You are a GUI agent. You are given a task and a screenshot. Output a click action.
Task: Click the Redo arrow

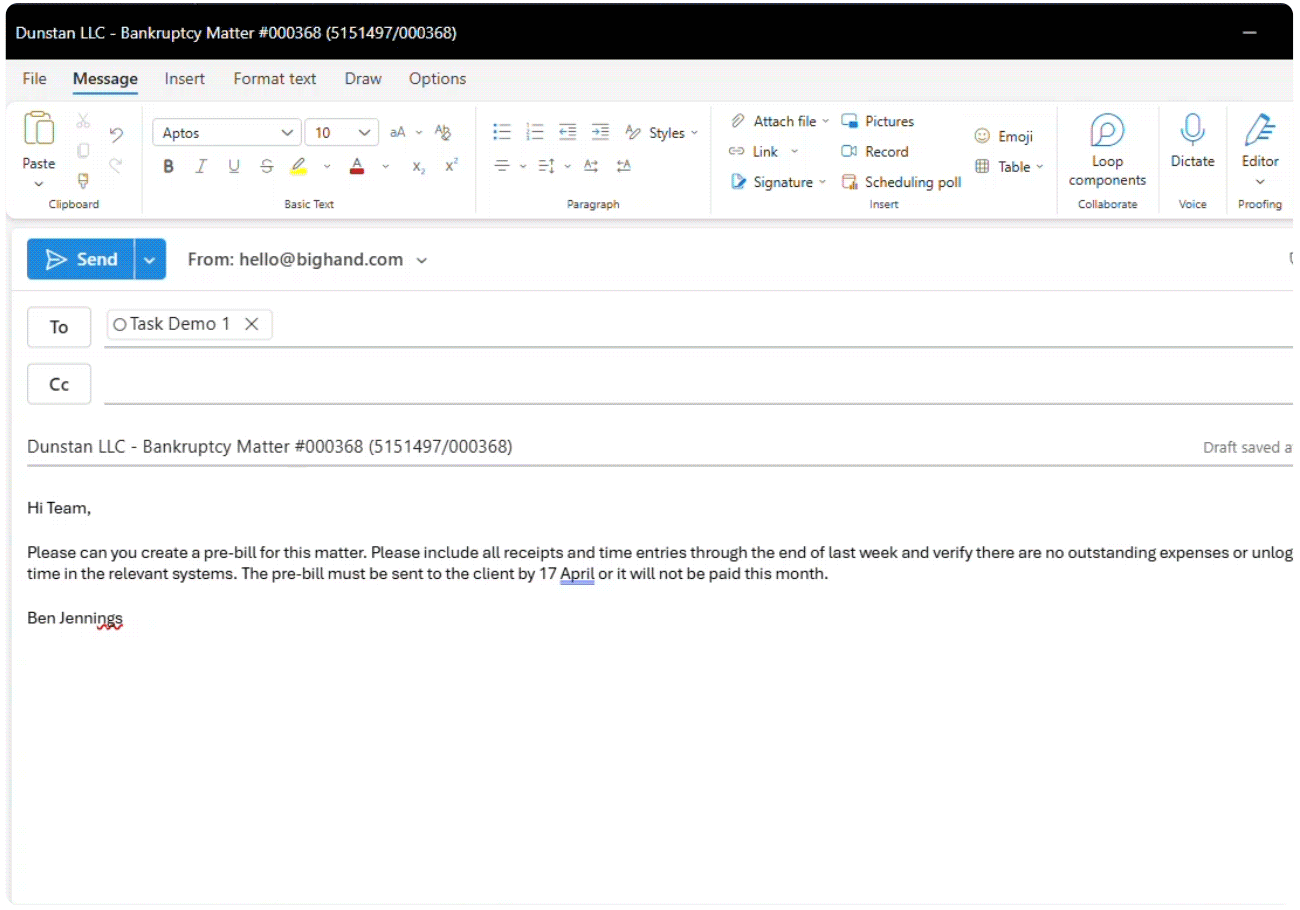point(116,166)
